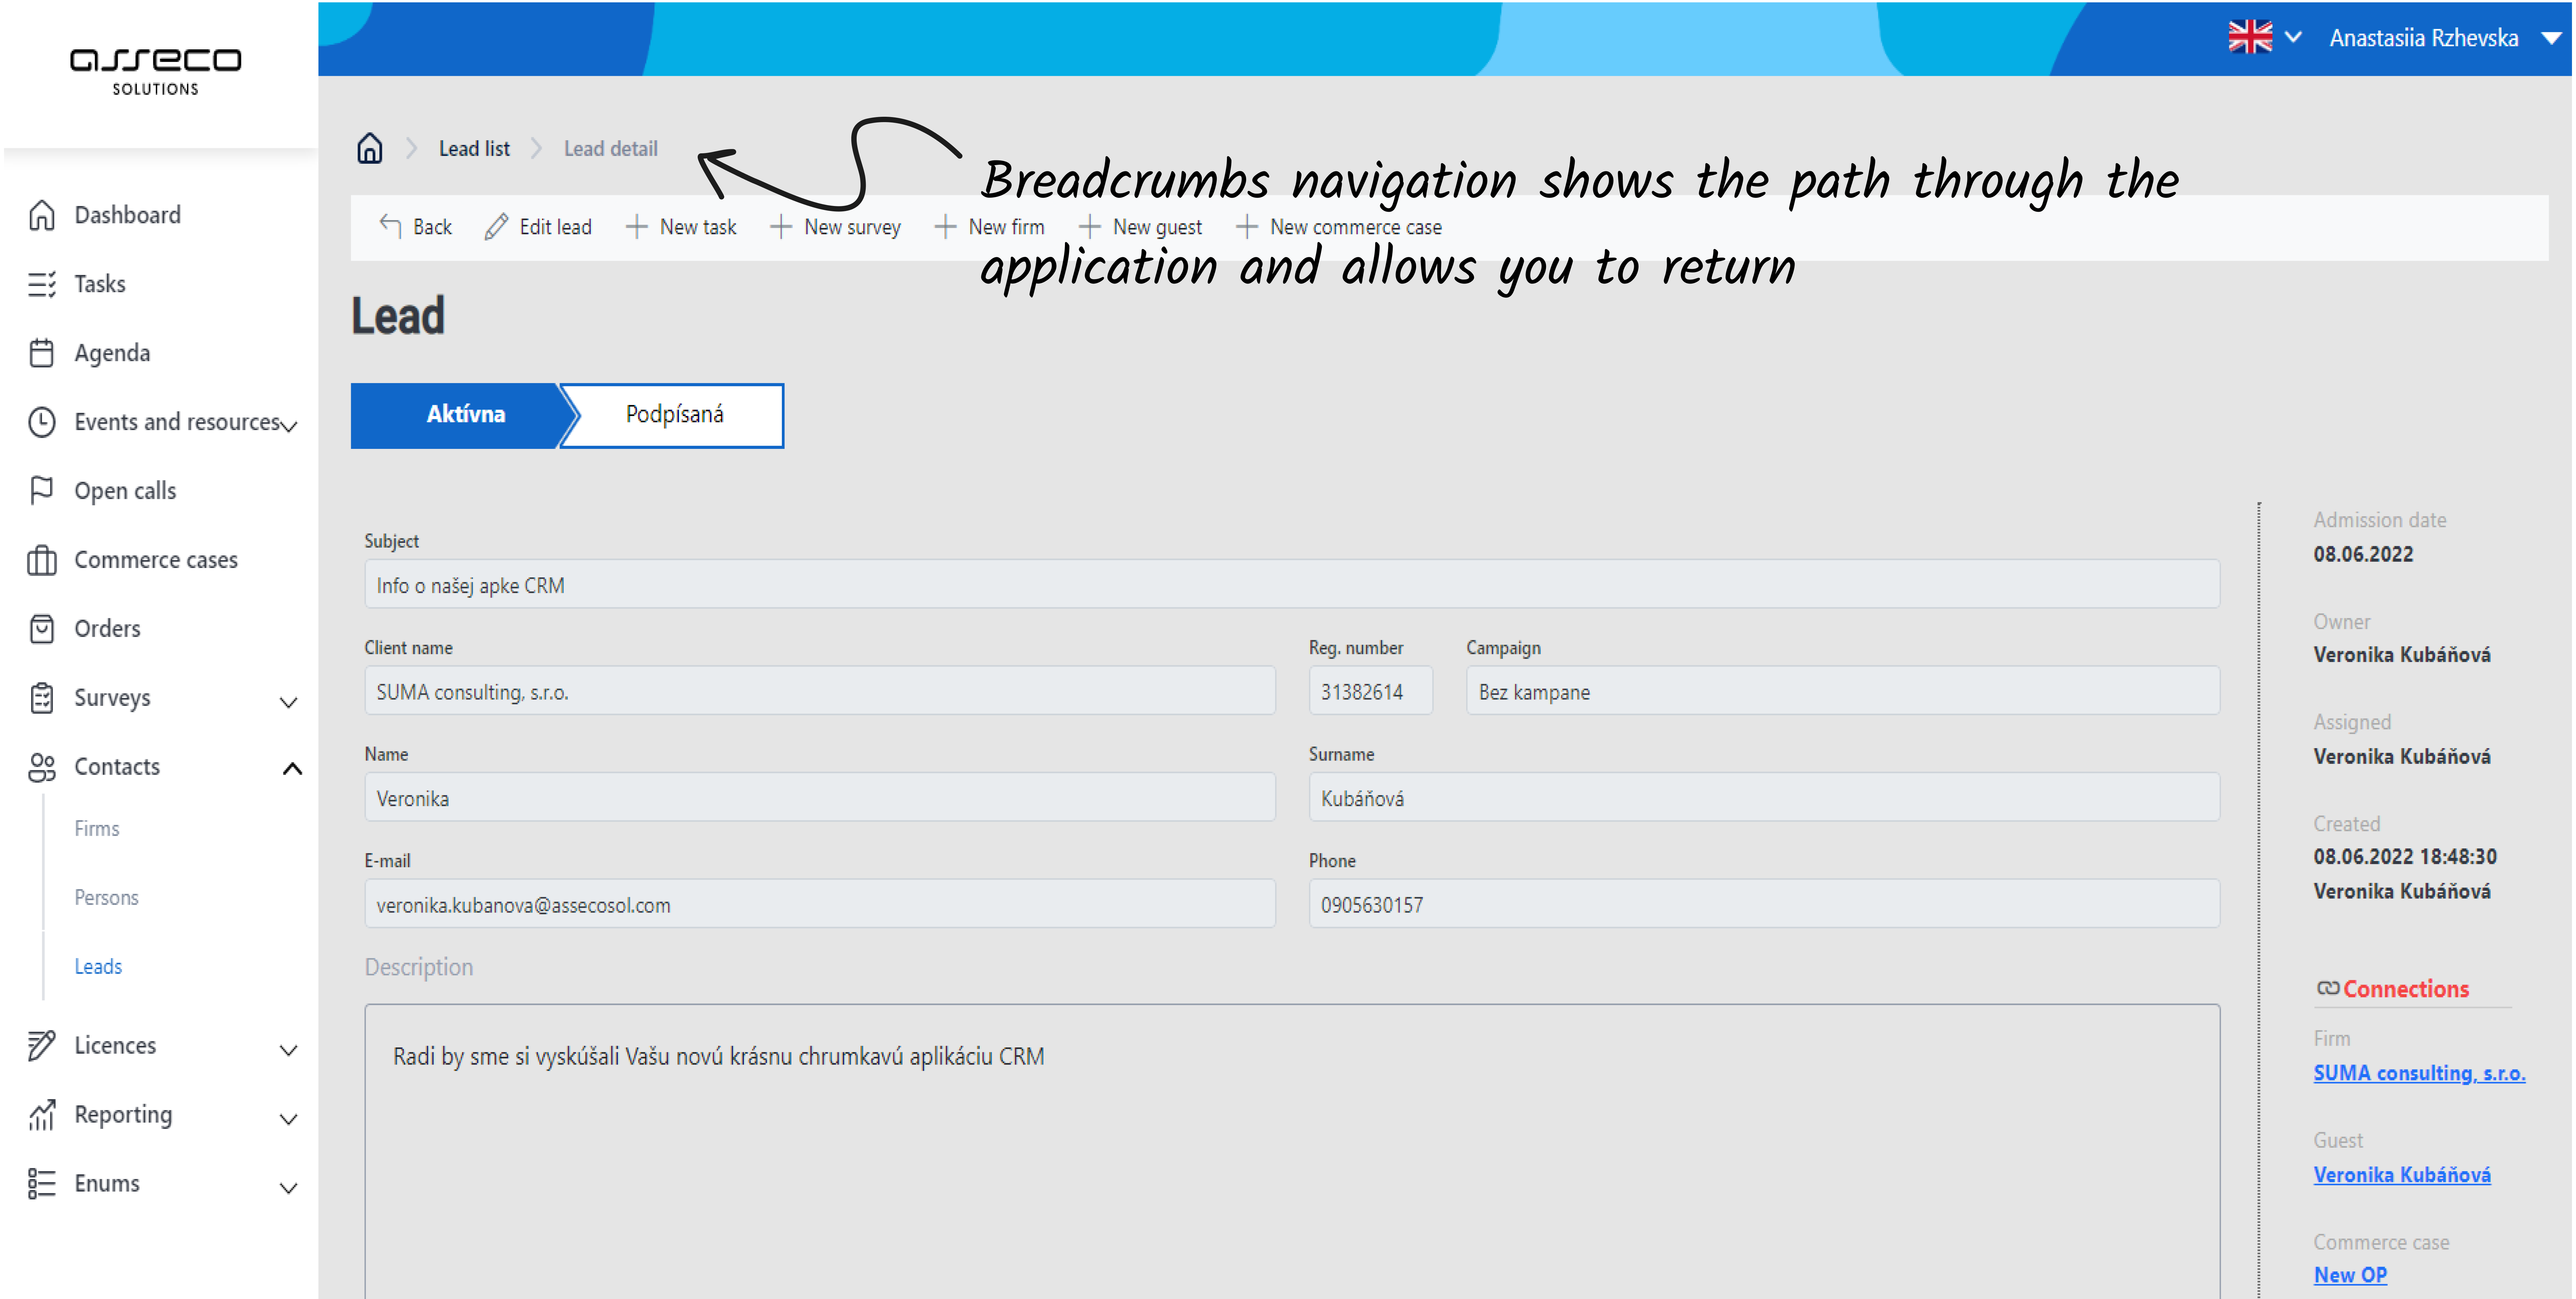Click the Commerce cases briefcase icon
Screen dimensions: 2576x1299
tap(42, 560)
